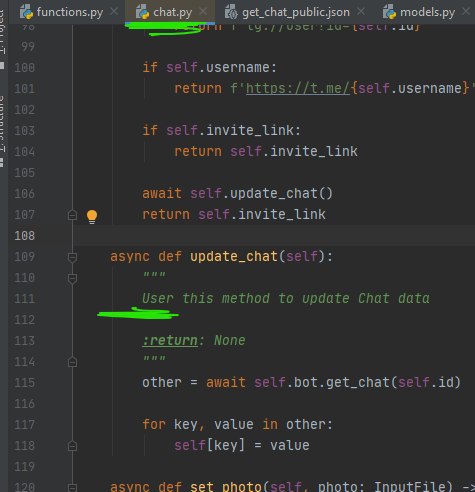The image size is (475, 492).
Task: Fold the docstring start at line 110
Action: (x=72, y=278)
